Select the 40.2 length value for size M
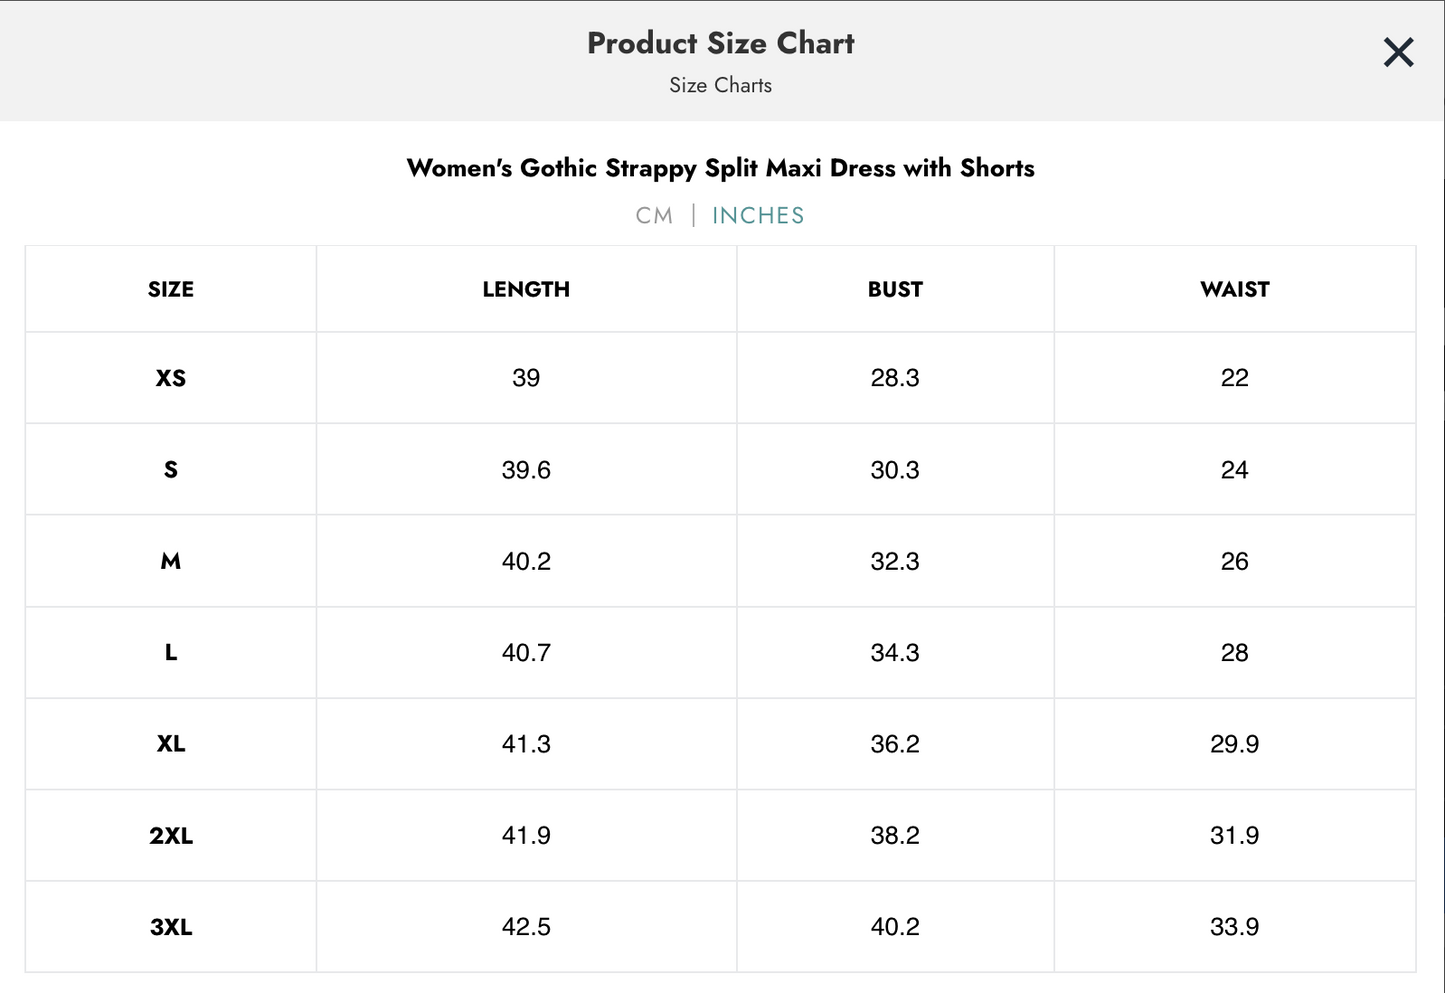Viewport: 1445px width, 993px height. point(526,561)
